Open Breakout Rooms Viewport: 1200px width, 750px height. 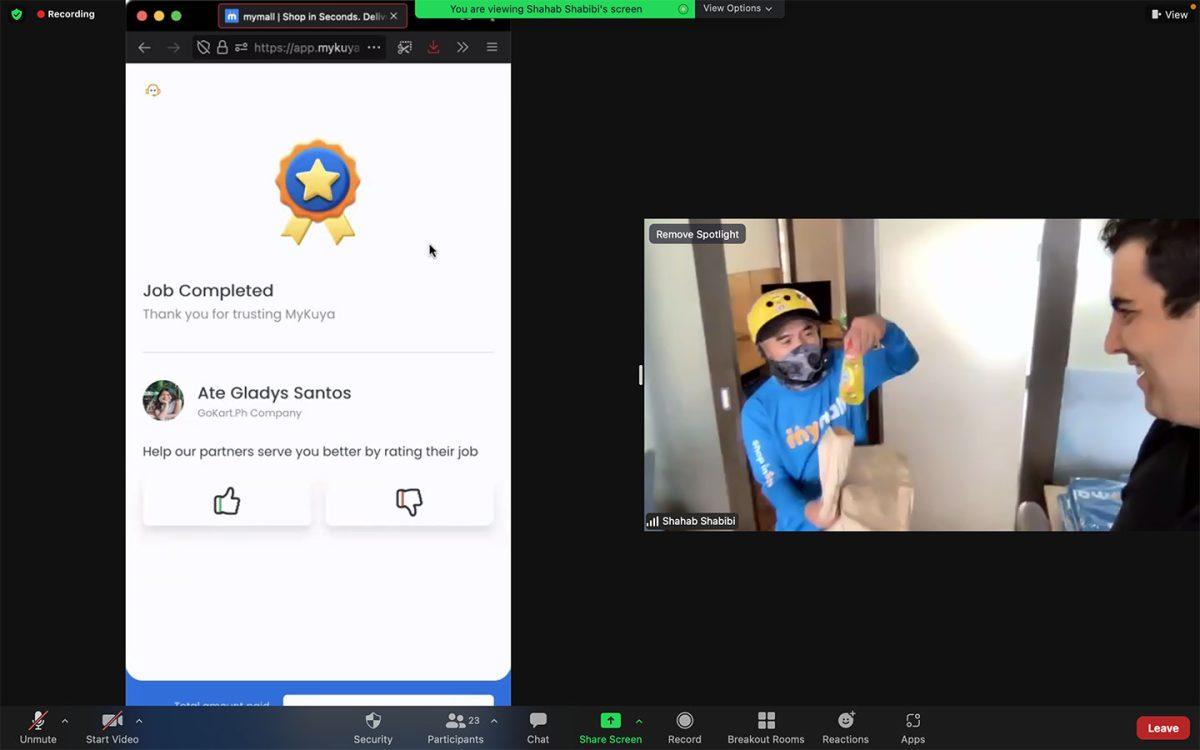click(766, 726)
